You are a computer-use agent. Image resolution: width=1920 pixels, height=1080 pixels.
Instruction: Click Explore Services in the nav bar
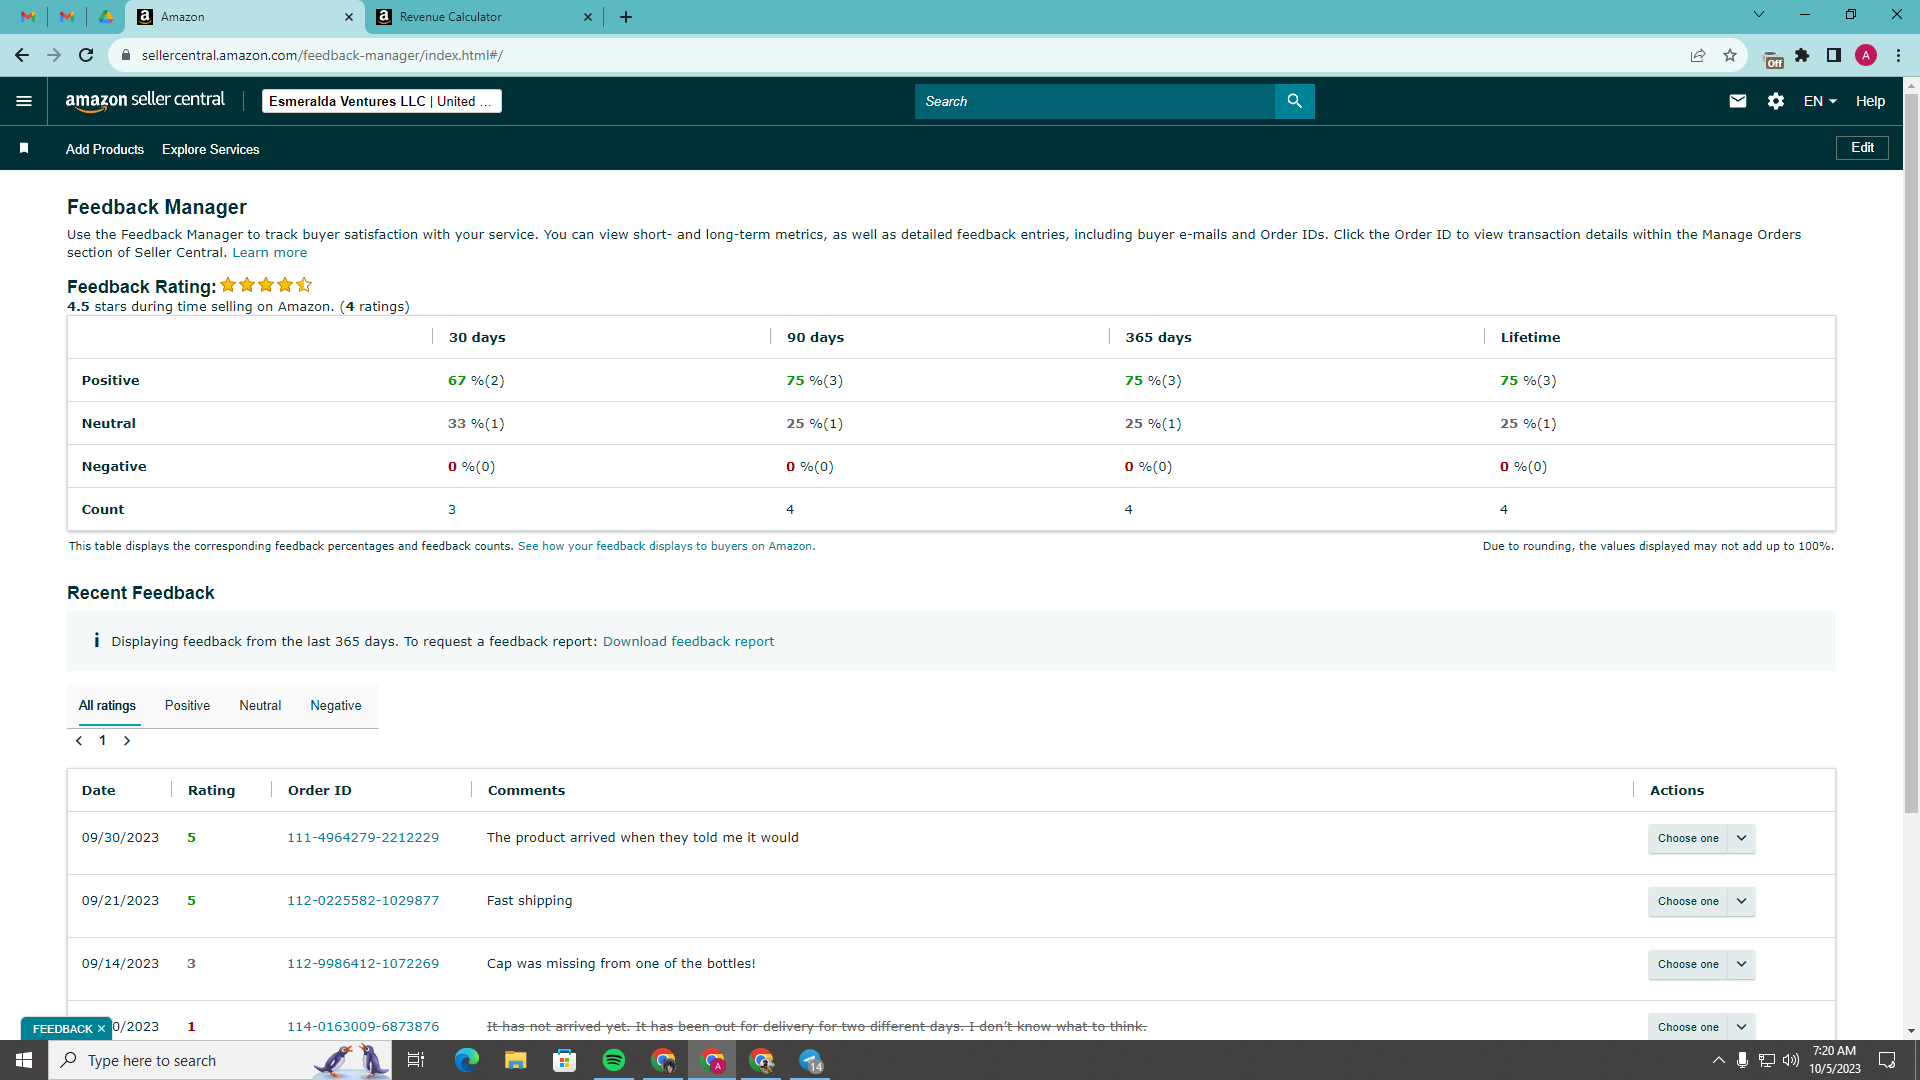[x=211, y=149]
